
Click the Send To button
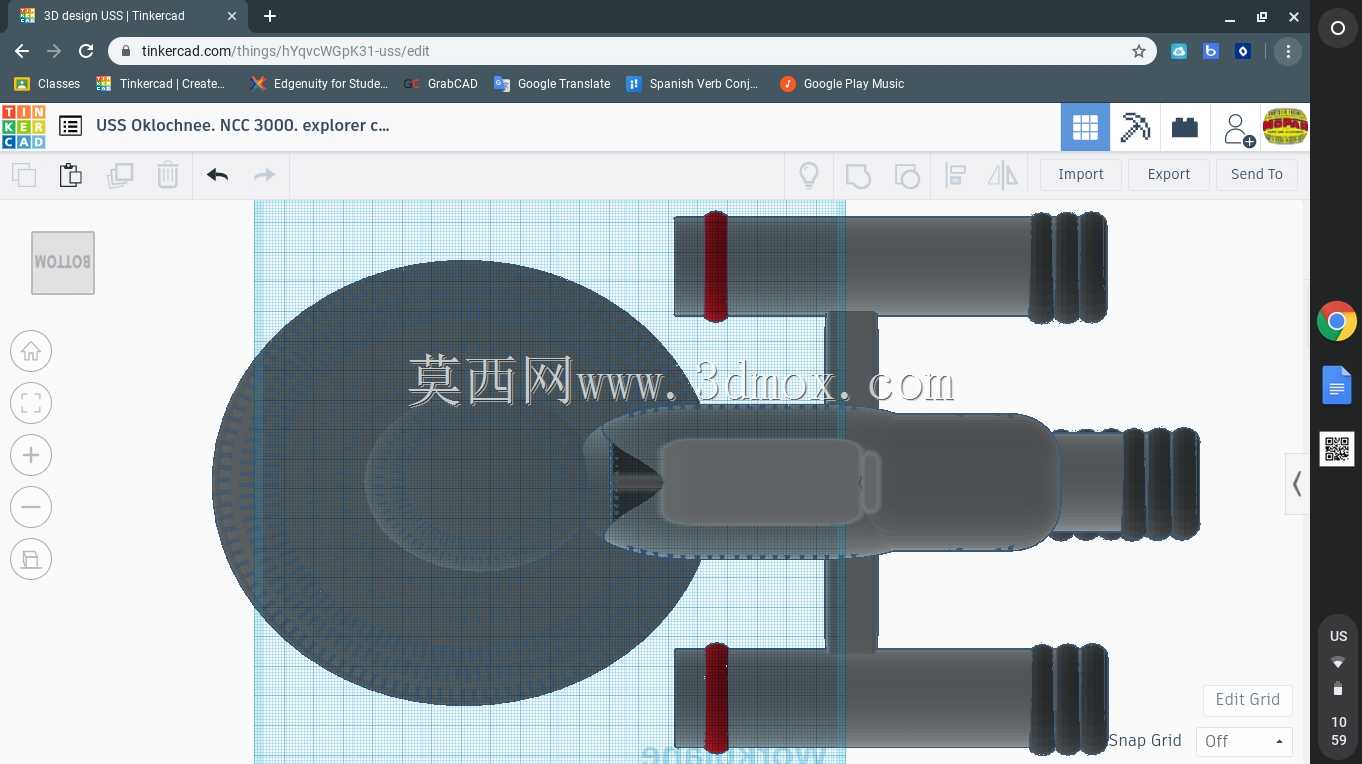[1257, 174]
